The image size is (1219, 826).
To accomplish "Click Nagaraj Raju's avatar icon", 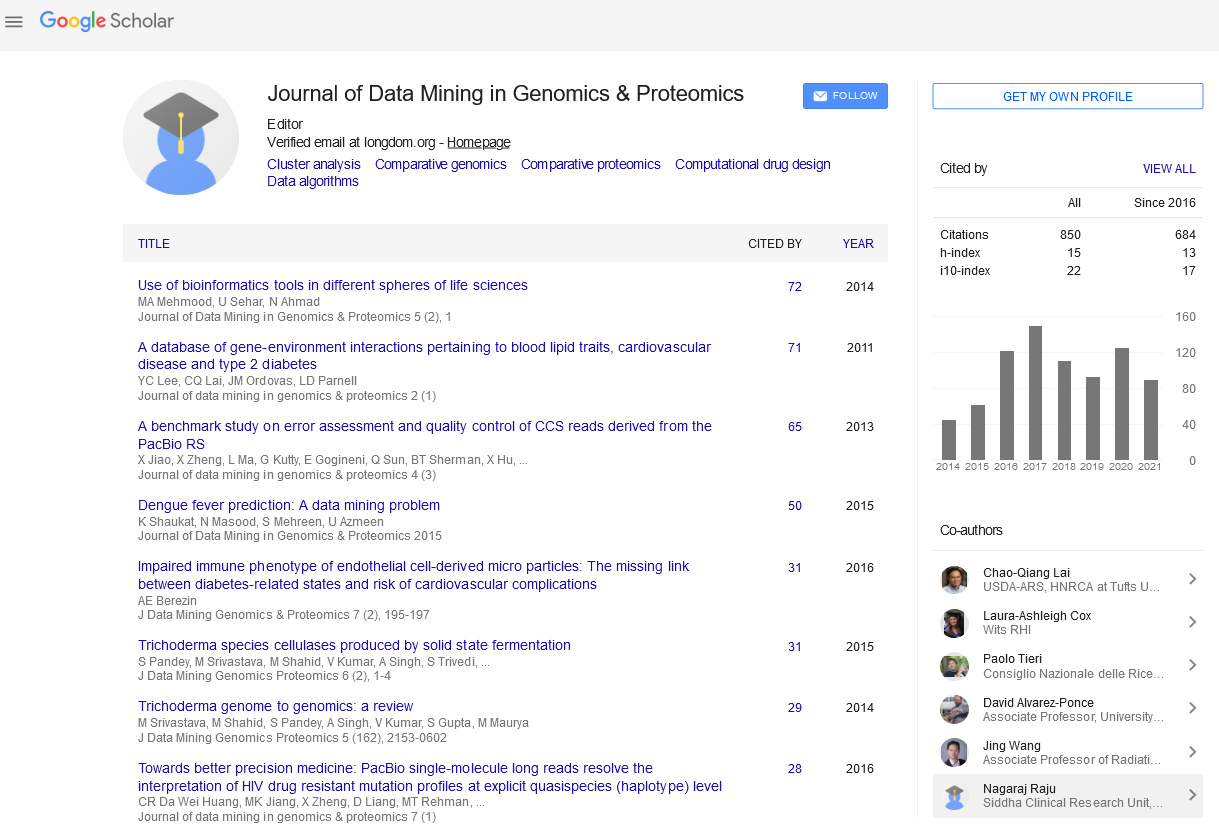I will tap(954, 796).
